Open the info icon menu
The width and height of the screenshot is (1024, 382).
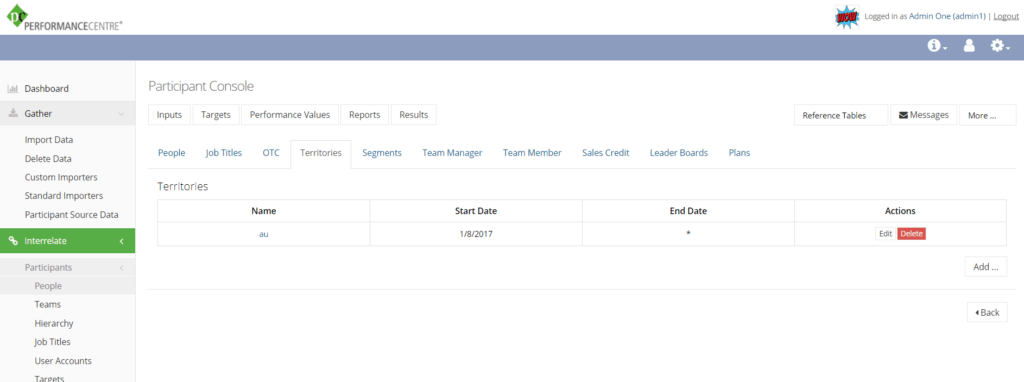click(938, 46)
